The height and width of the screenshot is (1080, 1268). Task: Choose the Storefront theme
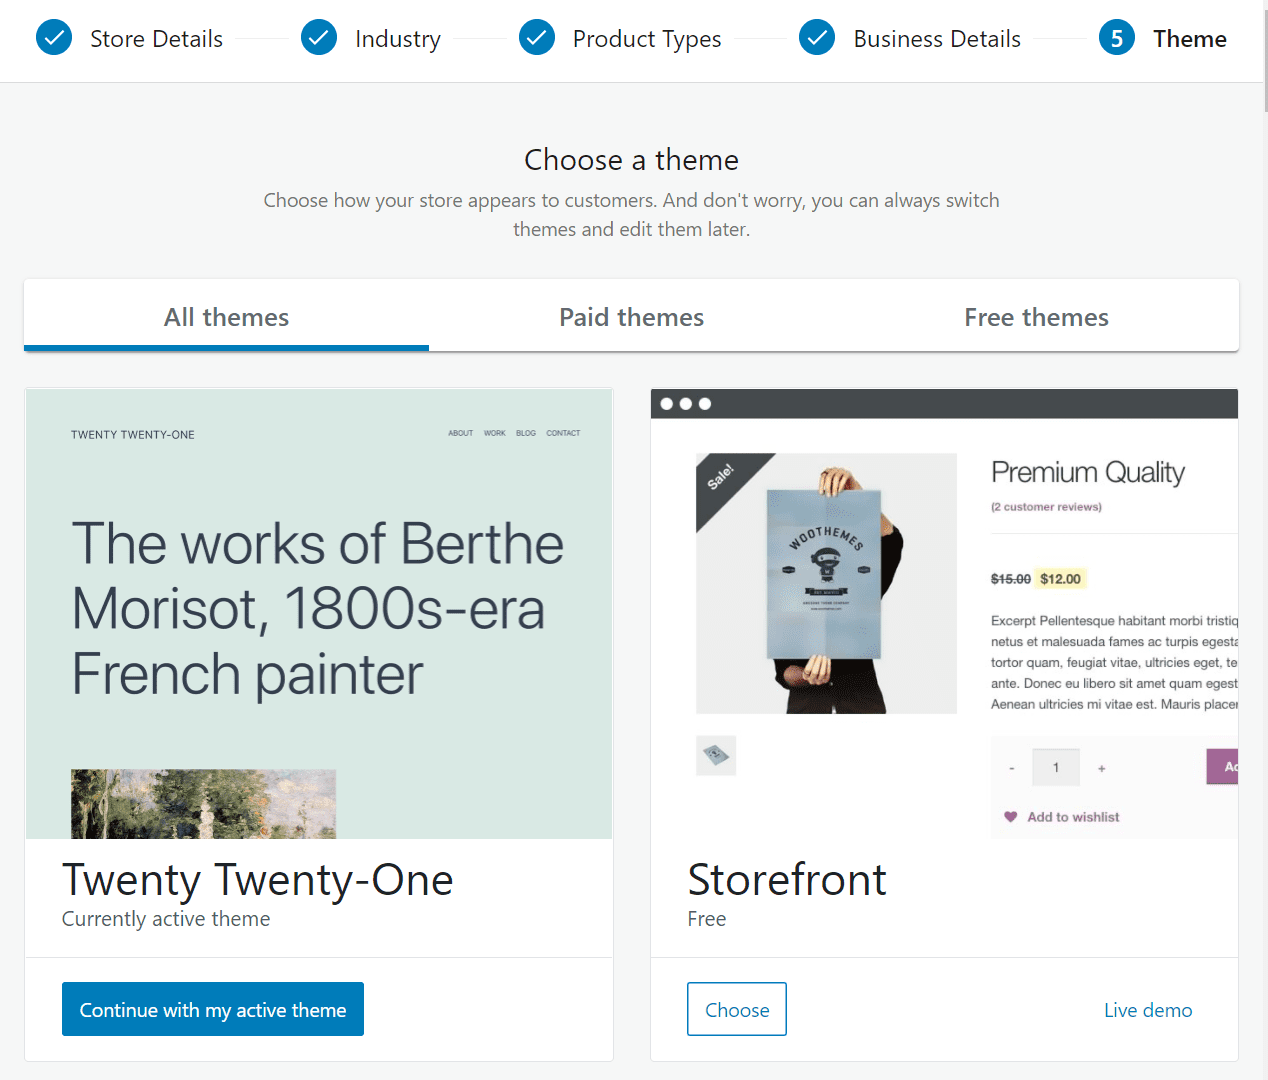click(x=737, y=1009)
